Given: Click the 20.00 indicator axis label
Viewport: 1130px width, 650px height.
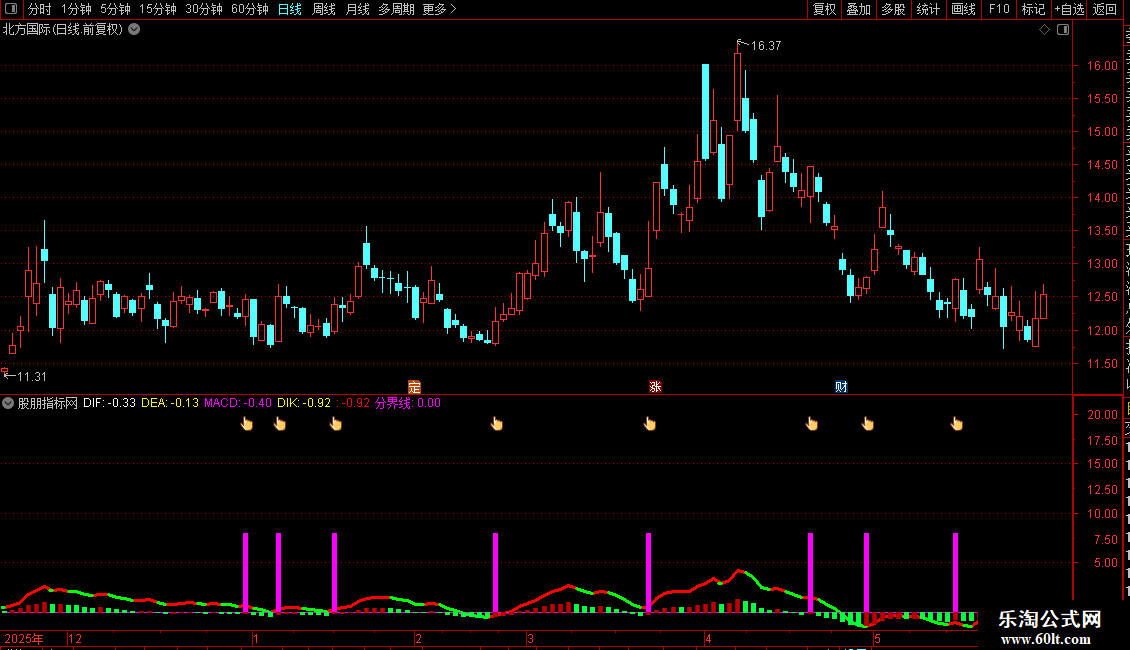Looking at the screenshot, I should coord(1102,415).
